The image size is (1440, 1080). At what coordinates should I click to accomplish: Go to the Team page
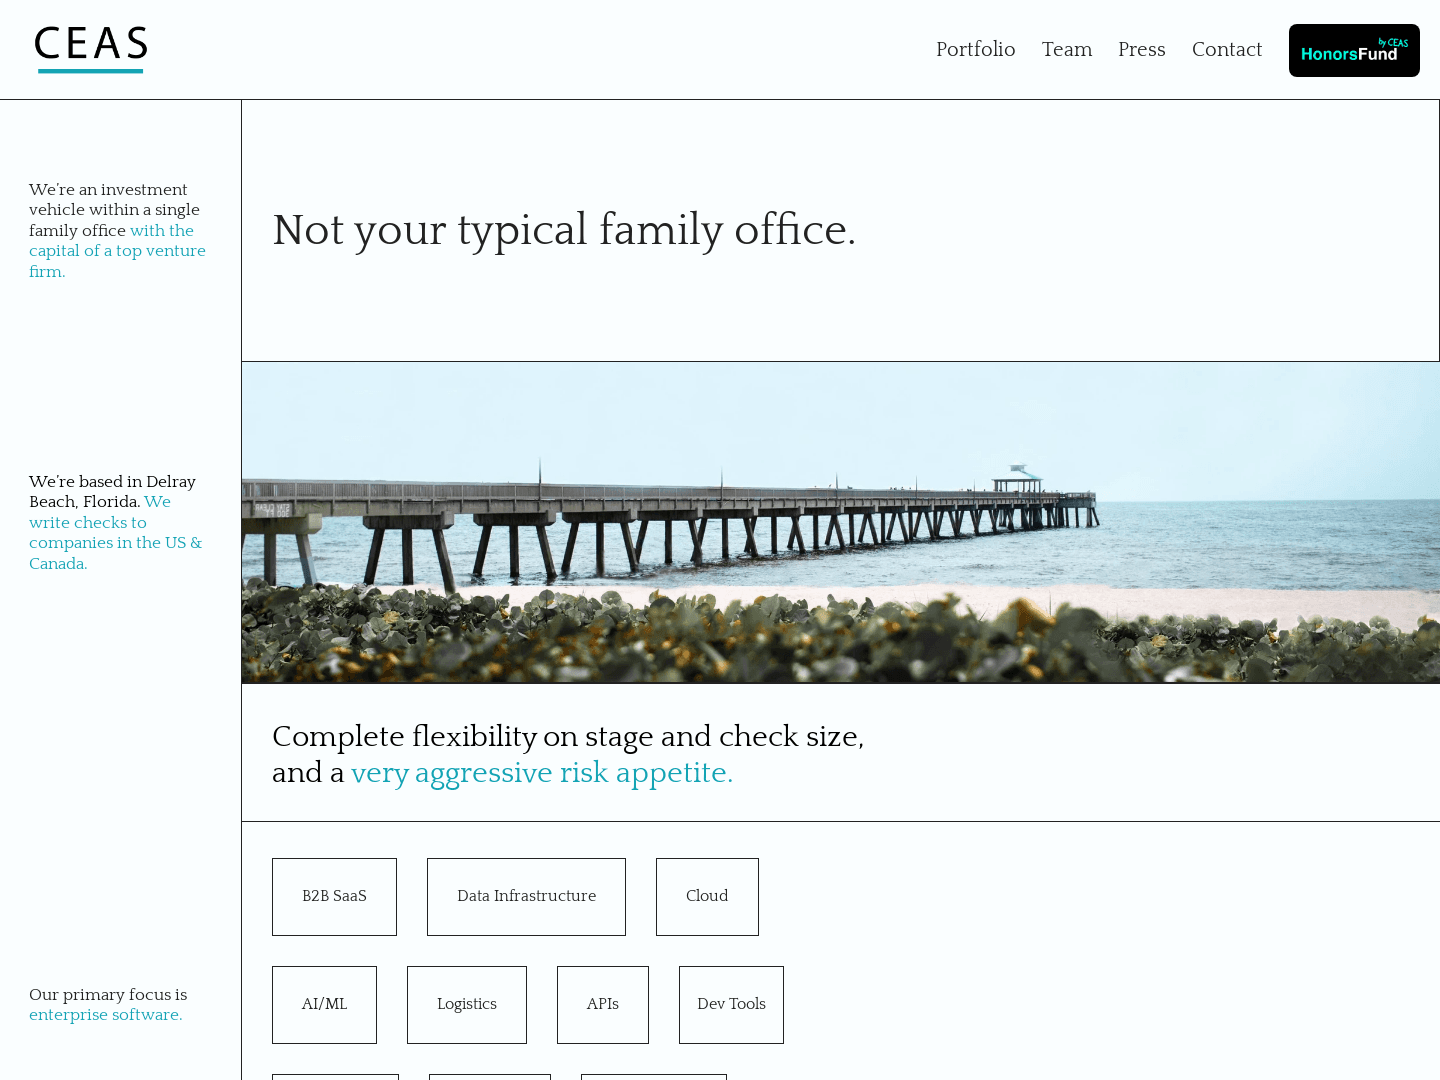coord(1066,50)
